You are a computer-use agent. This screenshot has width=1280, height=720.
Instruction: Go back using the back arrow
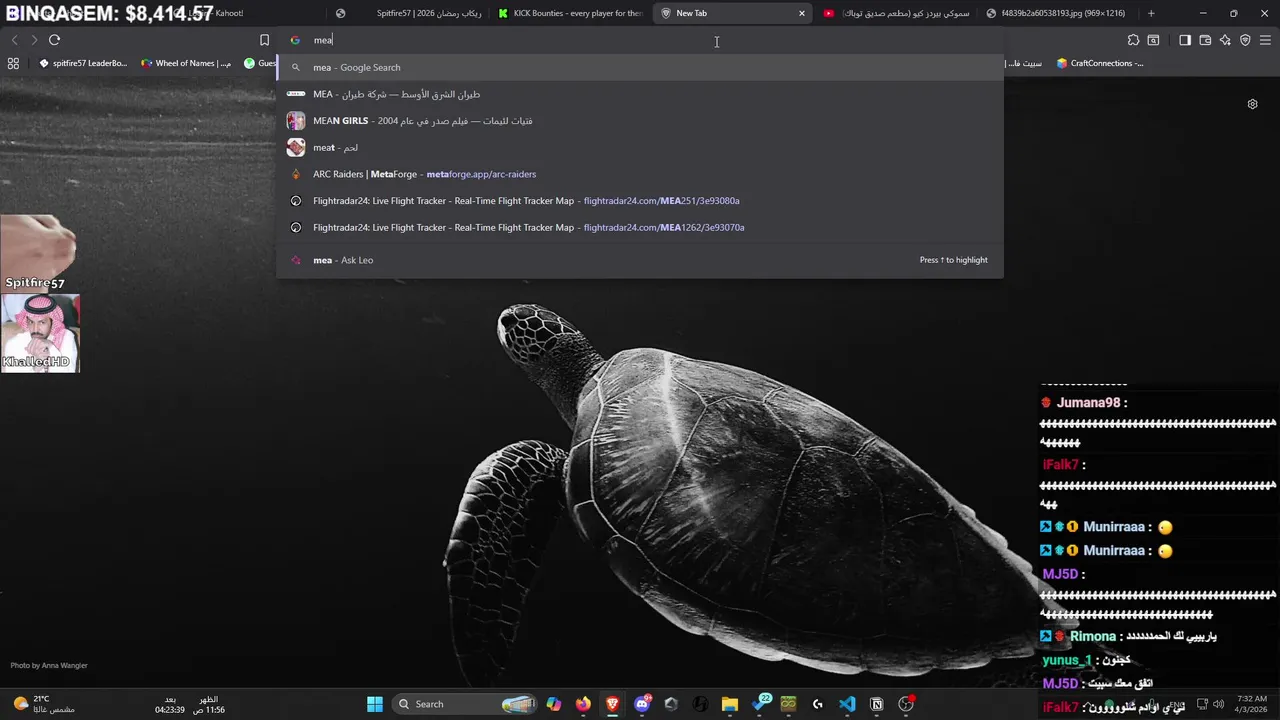(14, 40)
